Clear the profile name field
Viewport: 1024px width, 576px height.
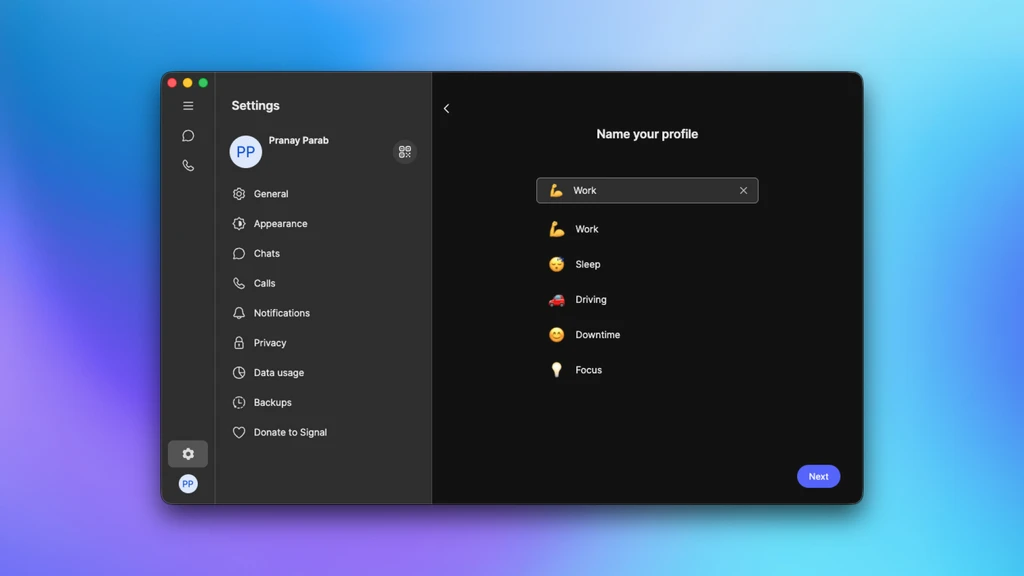click(743, 191)
